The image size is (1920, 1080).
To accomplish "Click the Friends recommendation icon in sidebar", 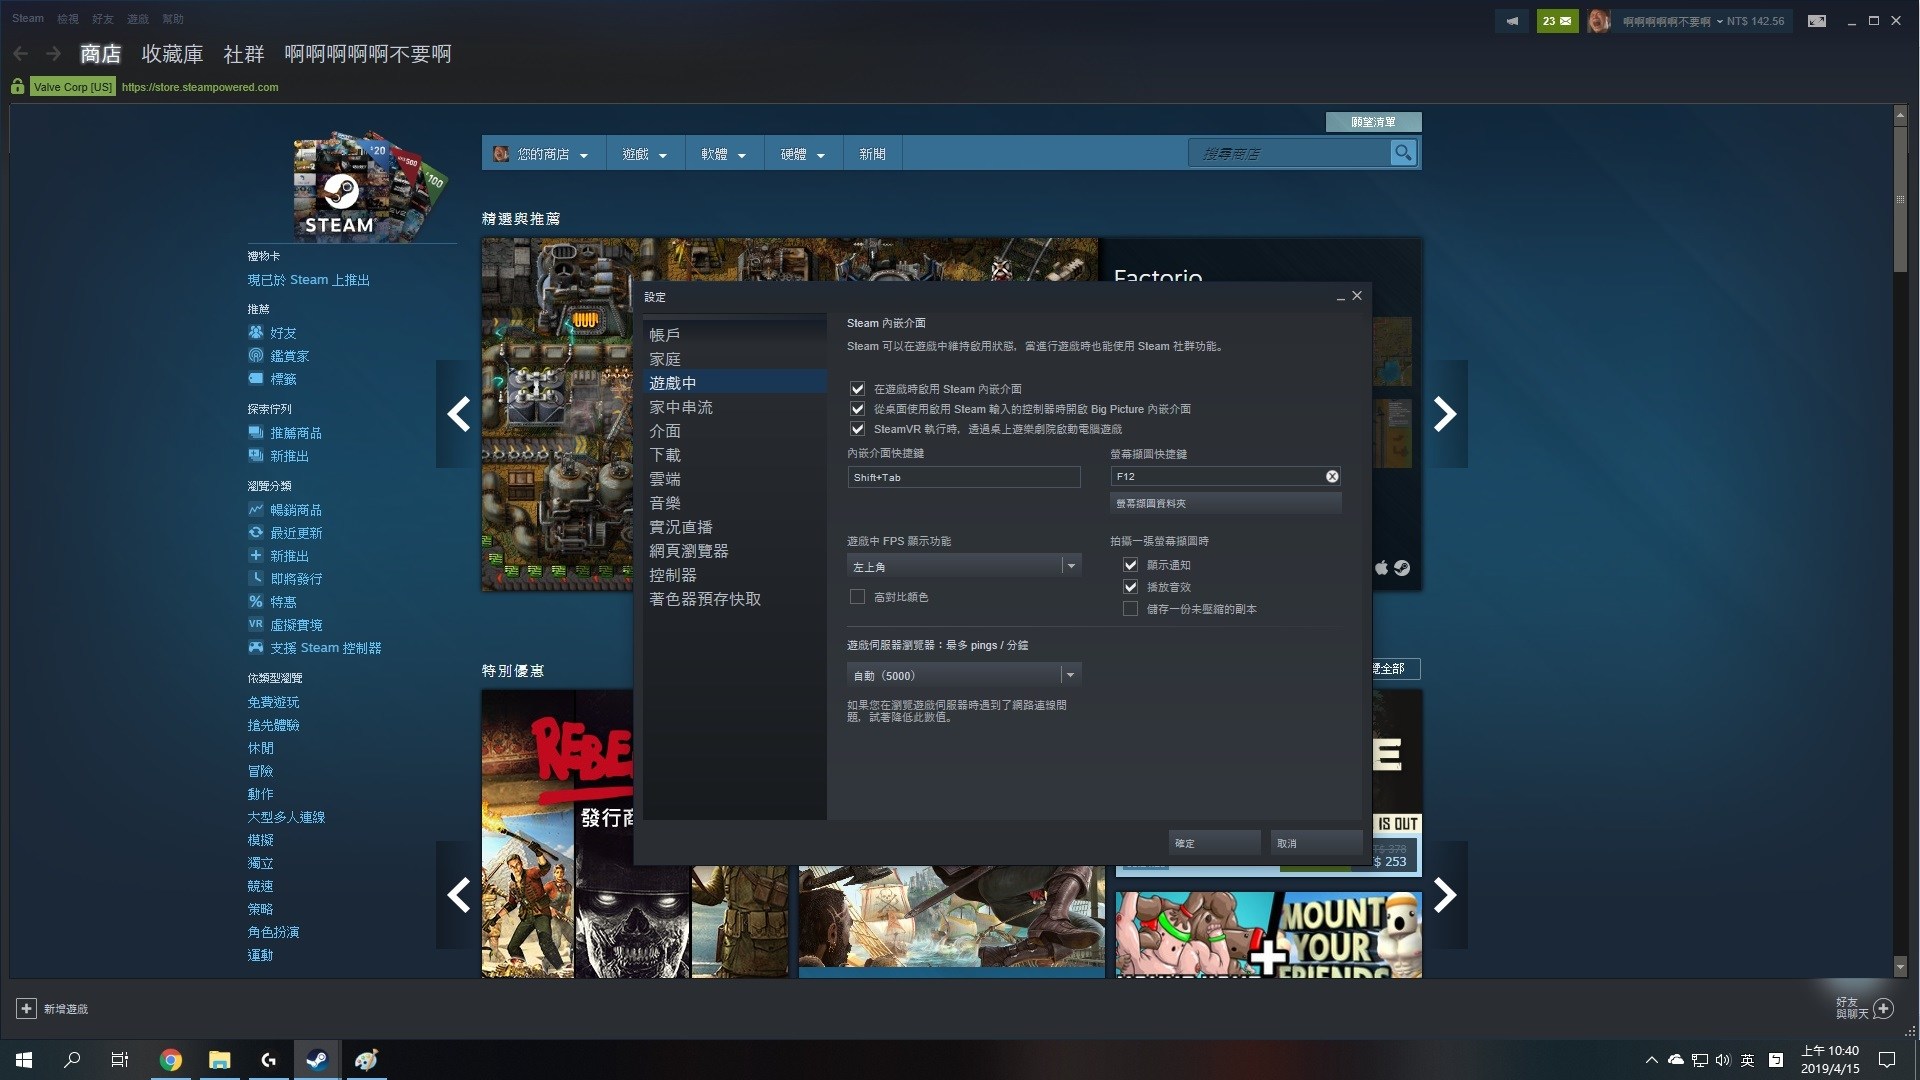I will click(256, 333).
